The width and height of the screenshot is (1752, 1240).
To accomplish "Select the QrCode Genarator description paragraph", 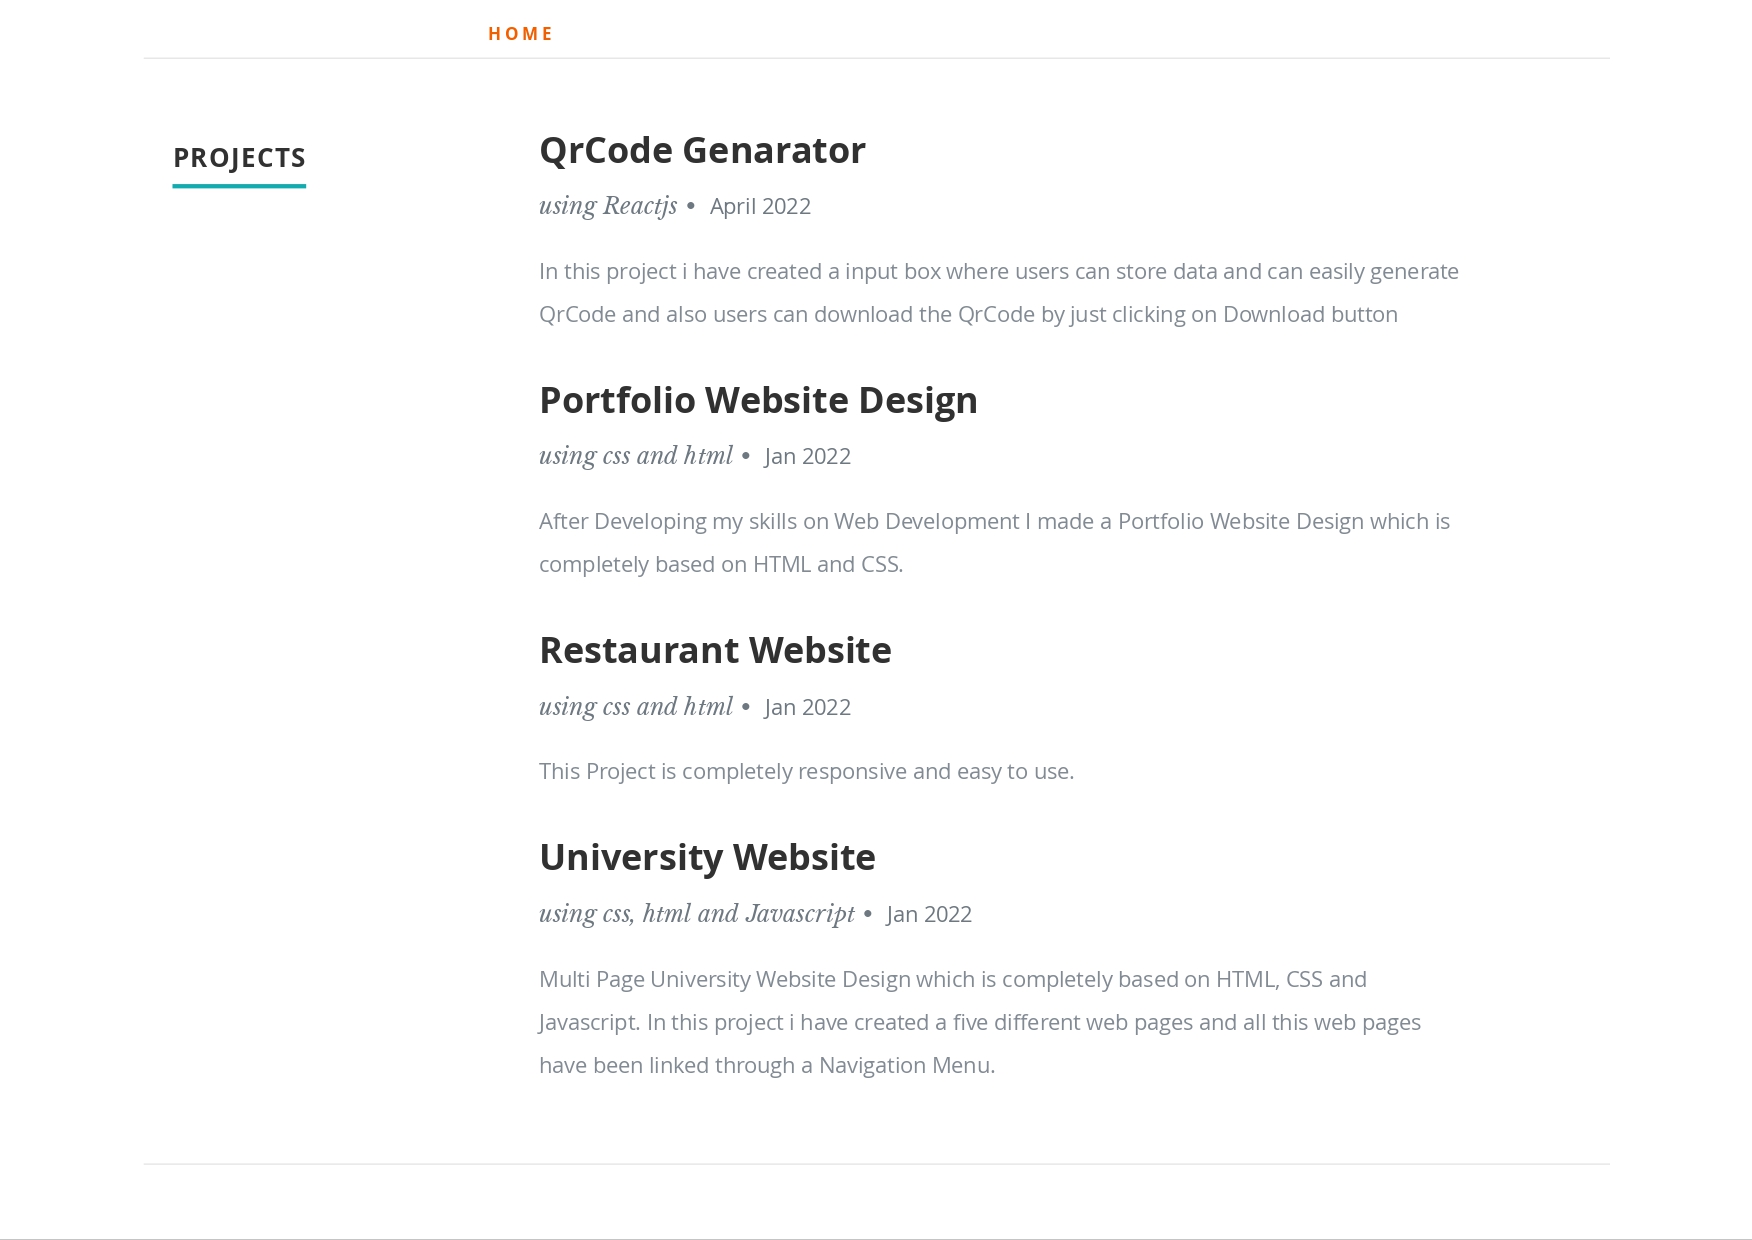I will click(x=998, y=292).
